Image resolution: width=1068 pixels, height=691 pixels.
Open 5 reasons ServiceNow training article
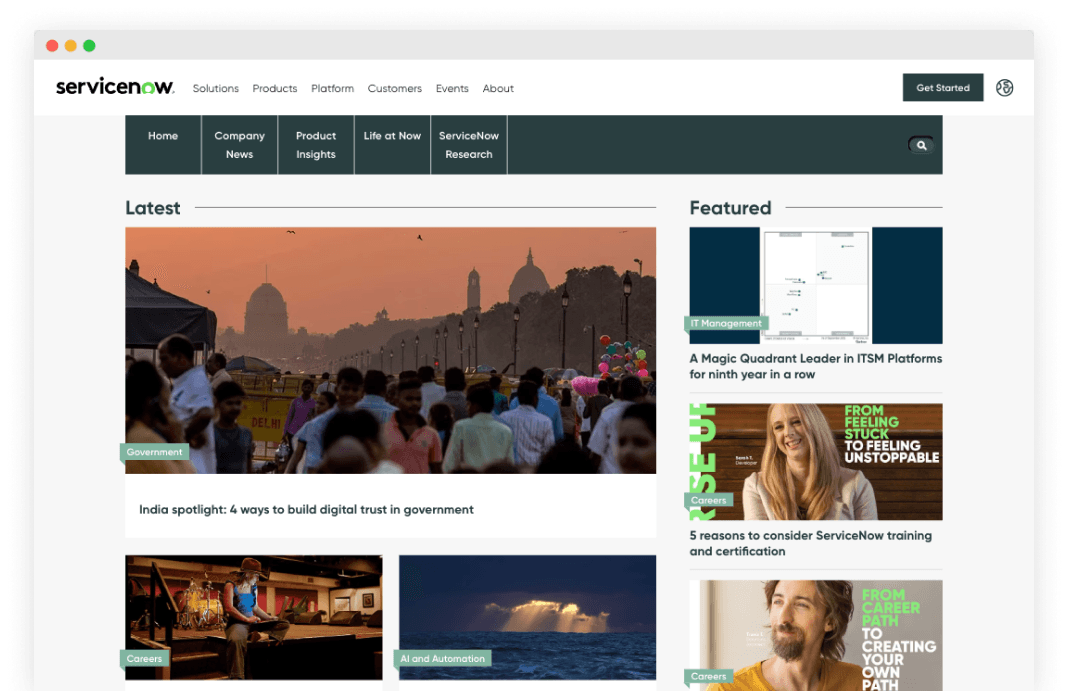point(811,543)
